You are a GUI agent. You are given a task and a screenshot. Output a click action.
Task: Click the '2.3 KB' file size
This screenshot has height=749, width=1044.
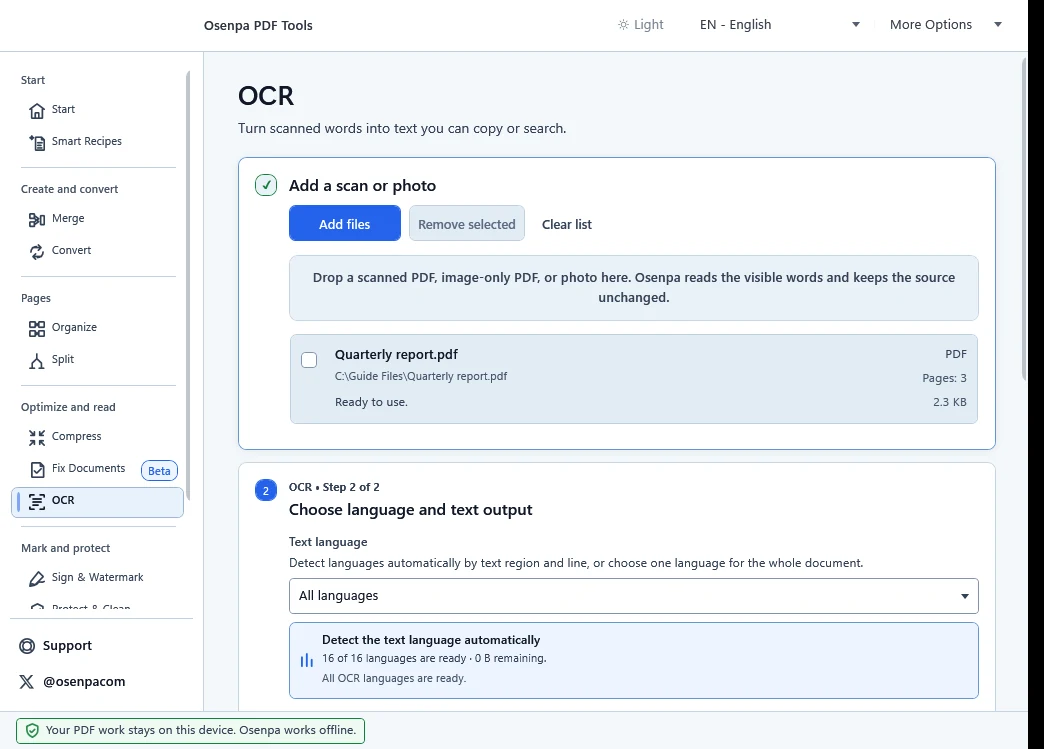[x=949, y=402]
